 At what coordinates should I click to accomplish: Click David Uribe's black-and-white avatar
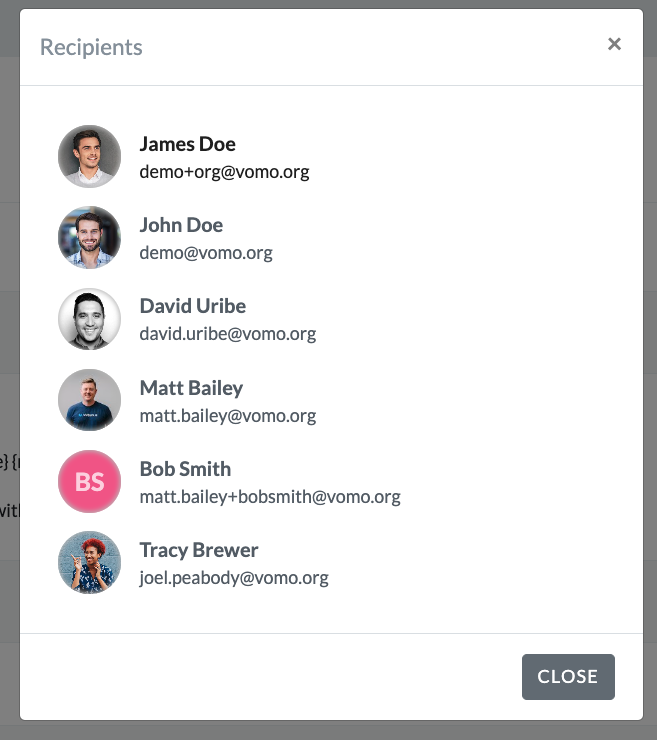point(89,319)
